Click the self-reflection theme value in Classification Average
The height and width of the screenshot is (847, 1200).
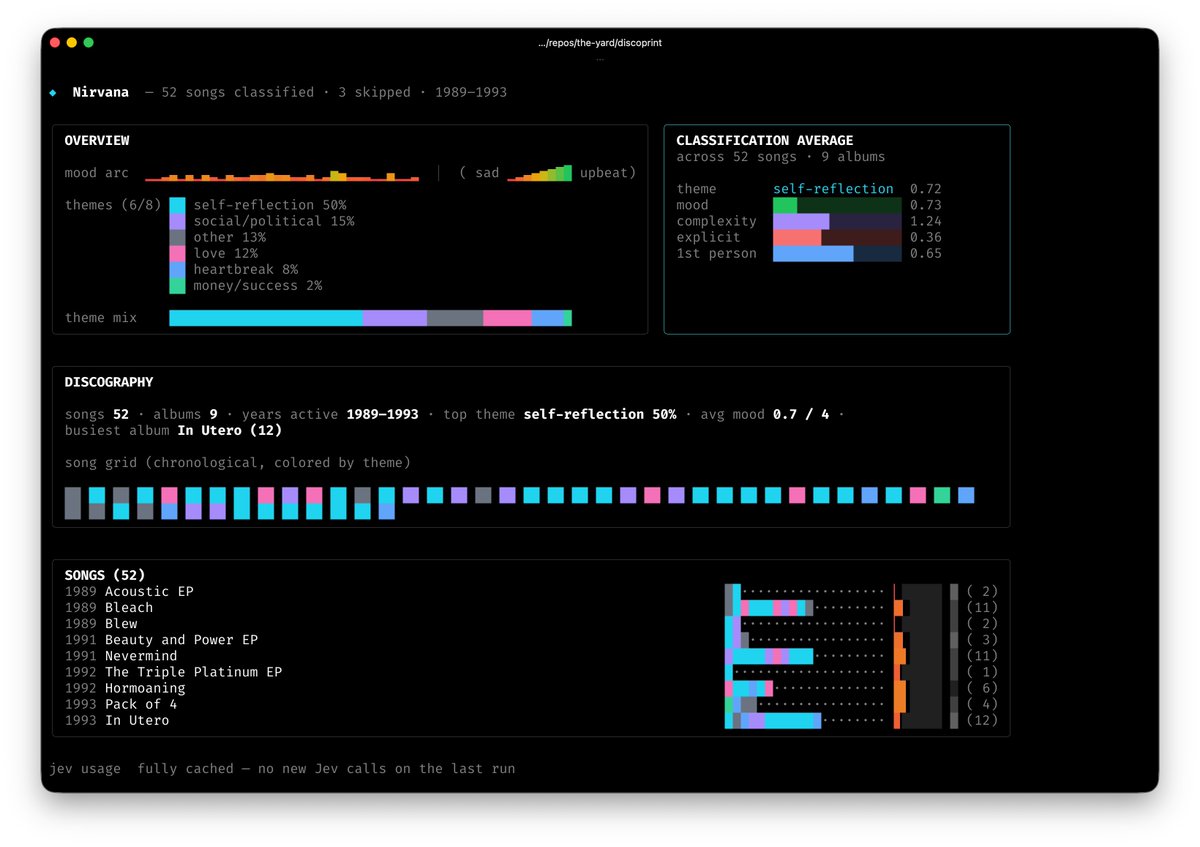pos(833,189)
